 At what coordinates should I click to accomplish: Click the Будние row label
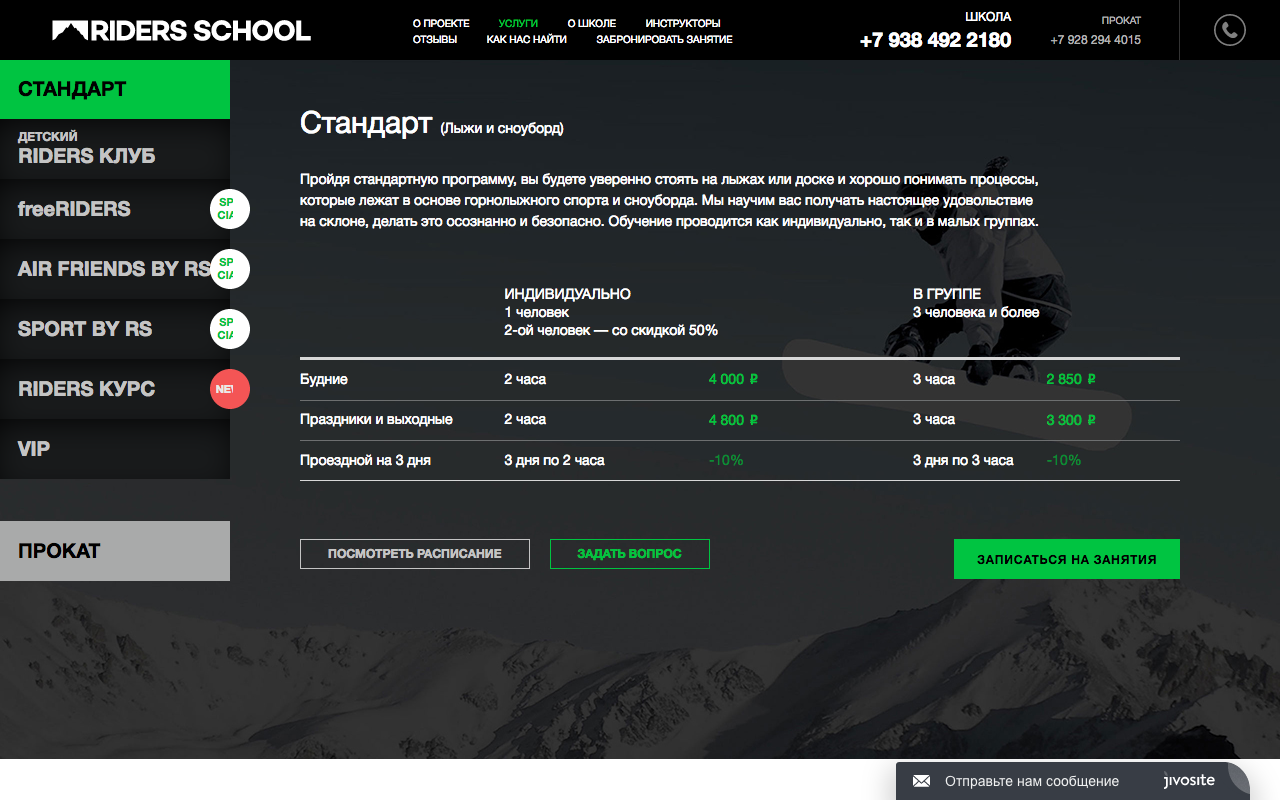click(x=324, y=380)
